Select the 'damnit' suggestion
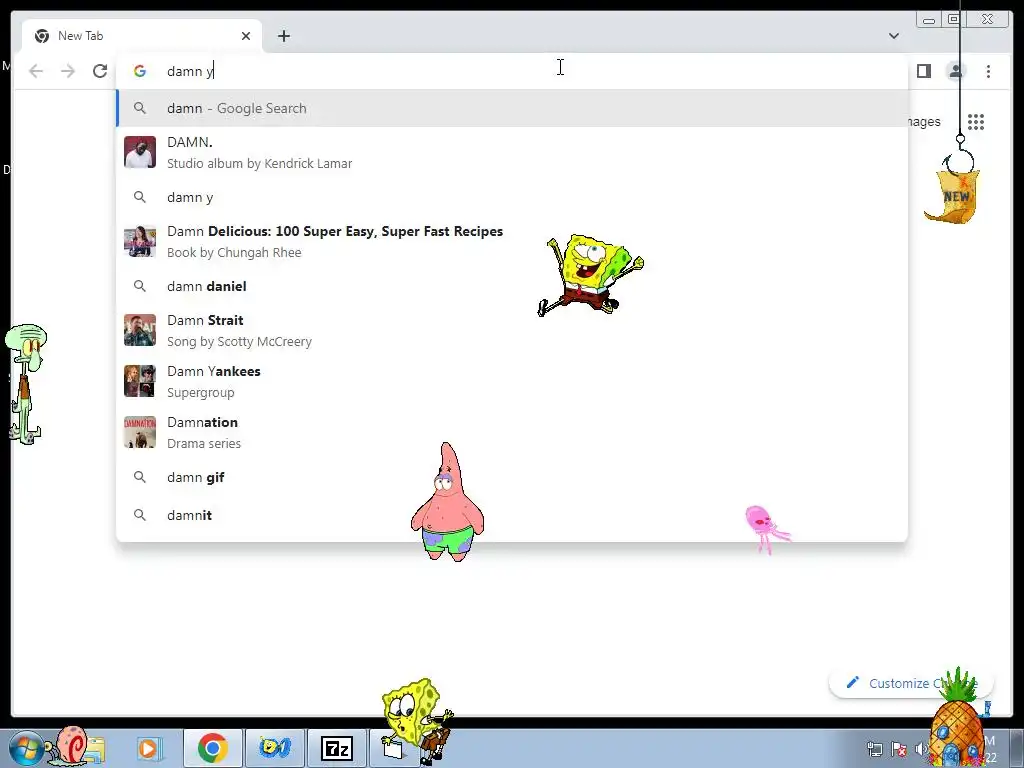This screenshot has height=768, width=1024. 512,515
